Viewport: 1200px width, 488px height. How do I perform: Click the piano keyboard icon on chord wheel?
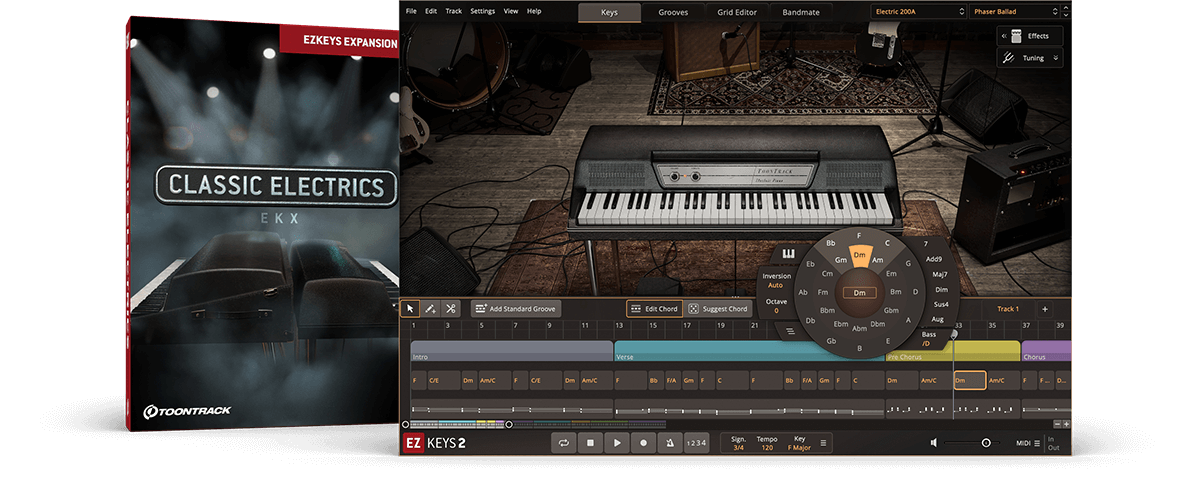pyautogui.click(x=788, y=253)
